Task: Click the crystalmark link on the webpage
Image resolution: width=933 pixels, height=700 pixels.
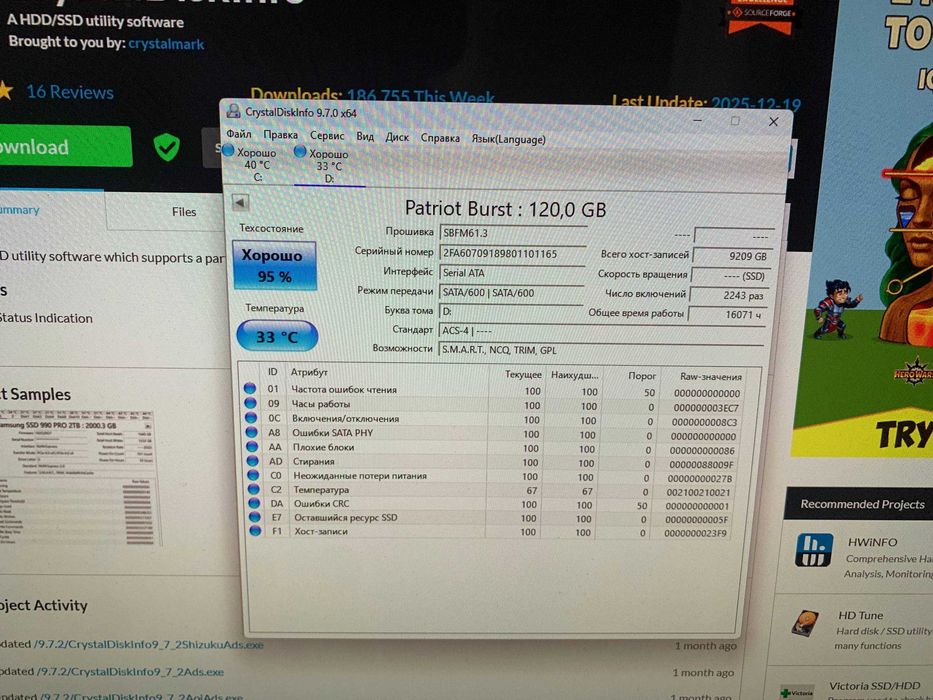Action: point(166,43)
